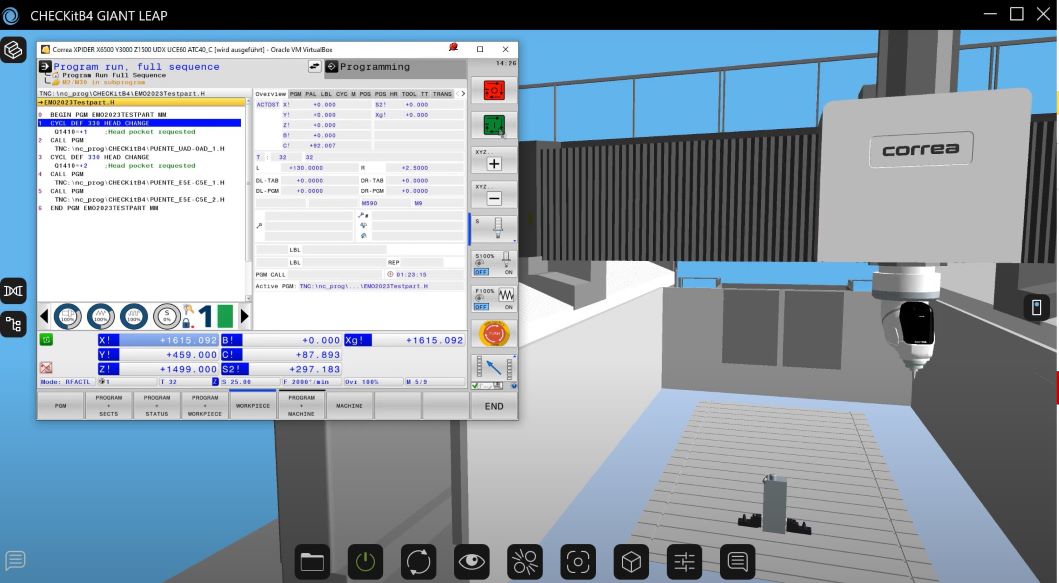The height and width of the screenshot is (583, 1059).
Task: Open the folder icon in bottom toolbar
Action: [313, 563]
